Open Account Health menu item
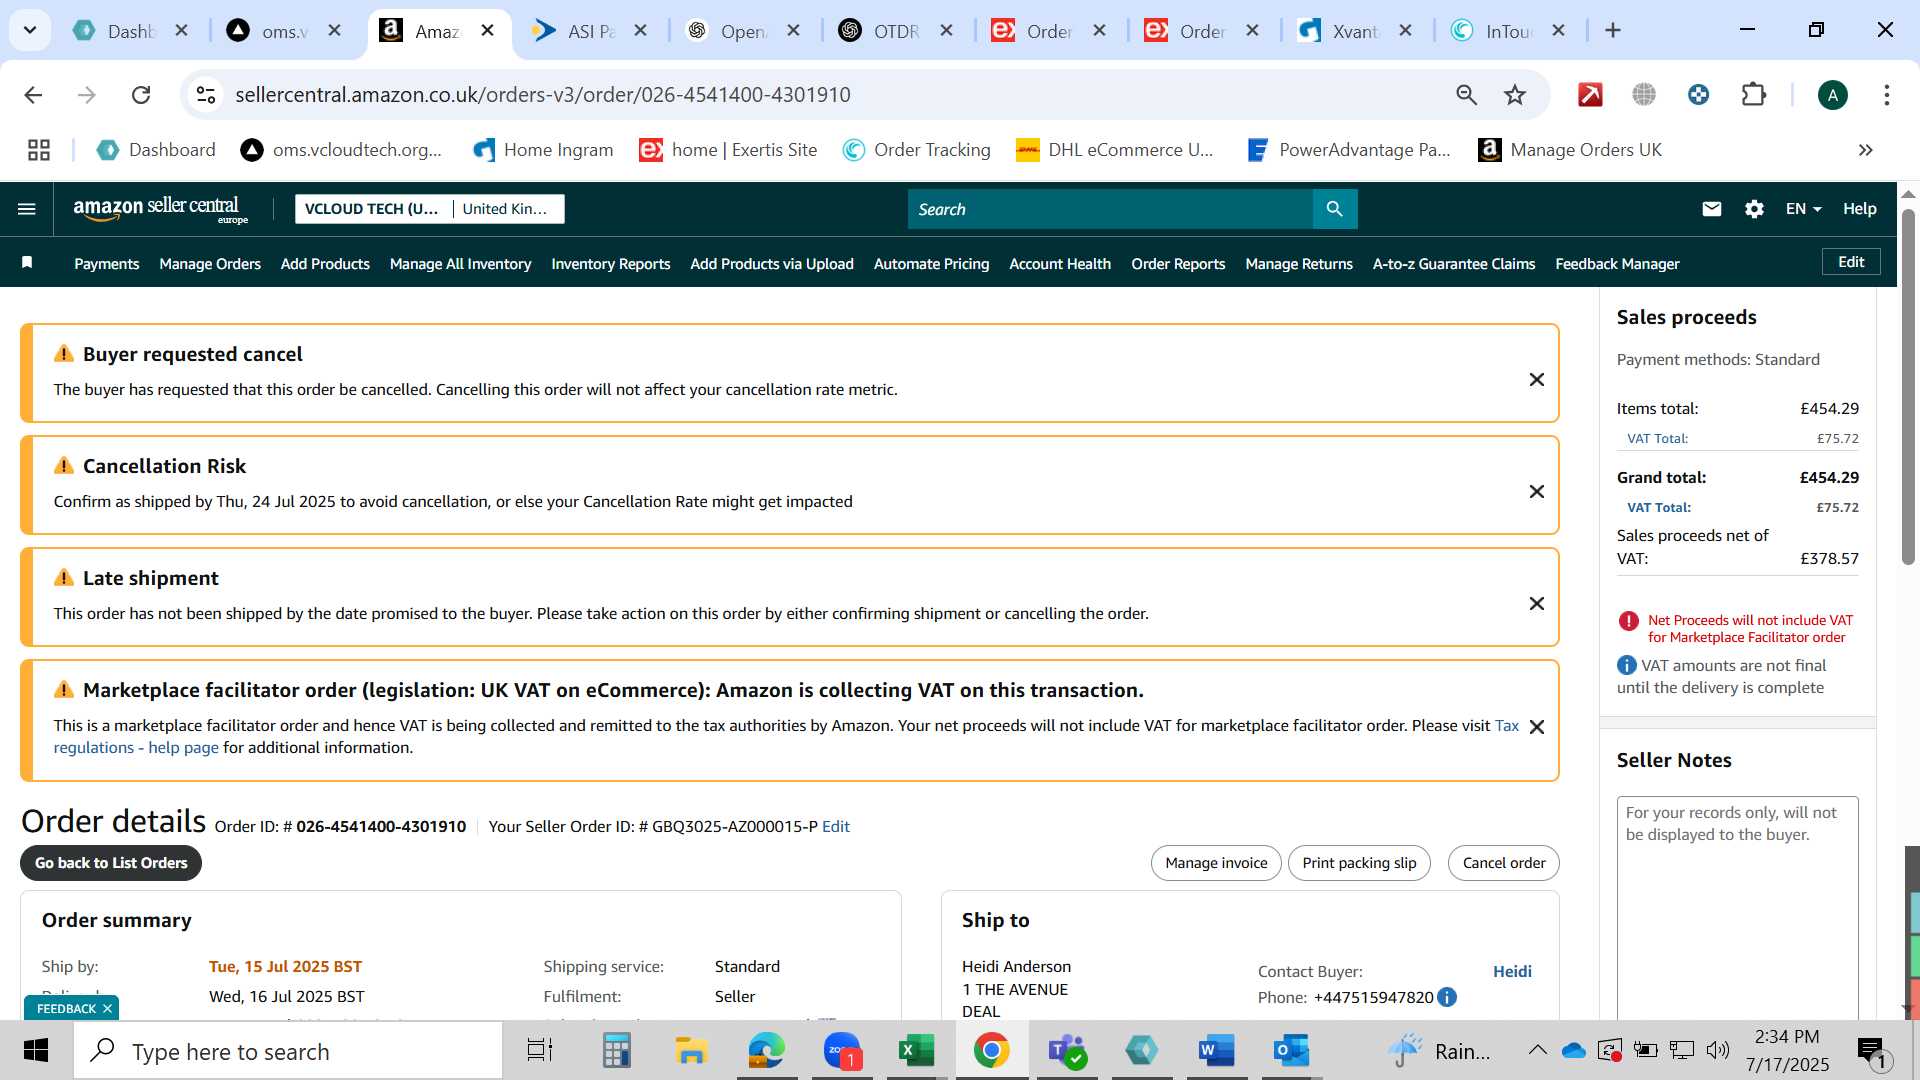Screen dimensions: 1920x1080 click(1060, 264)
